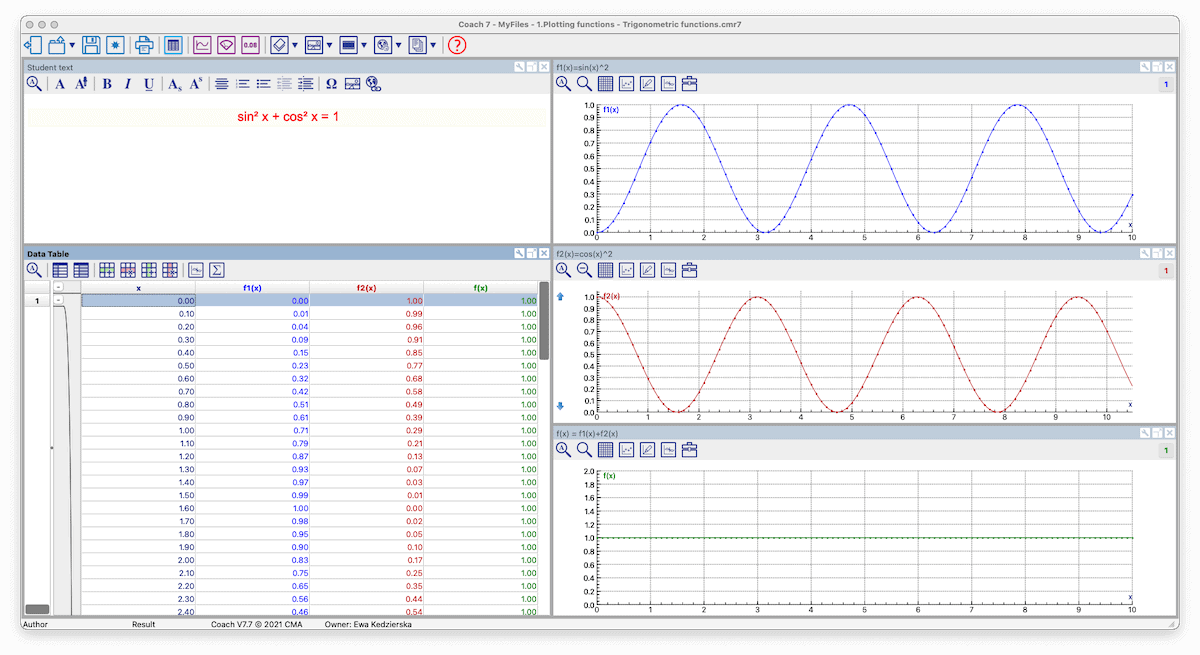Open the toolbox icon in f2(x)=cos(x)^2 graph
1200x655 pixels.
(x=690, y=270)
